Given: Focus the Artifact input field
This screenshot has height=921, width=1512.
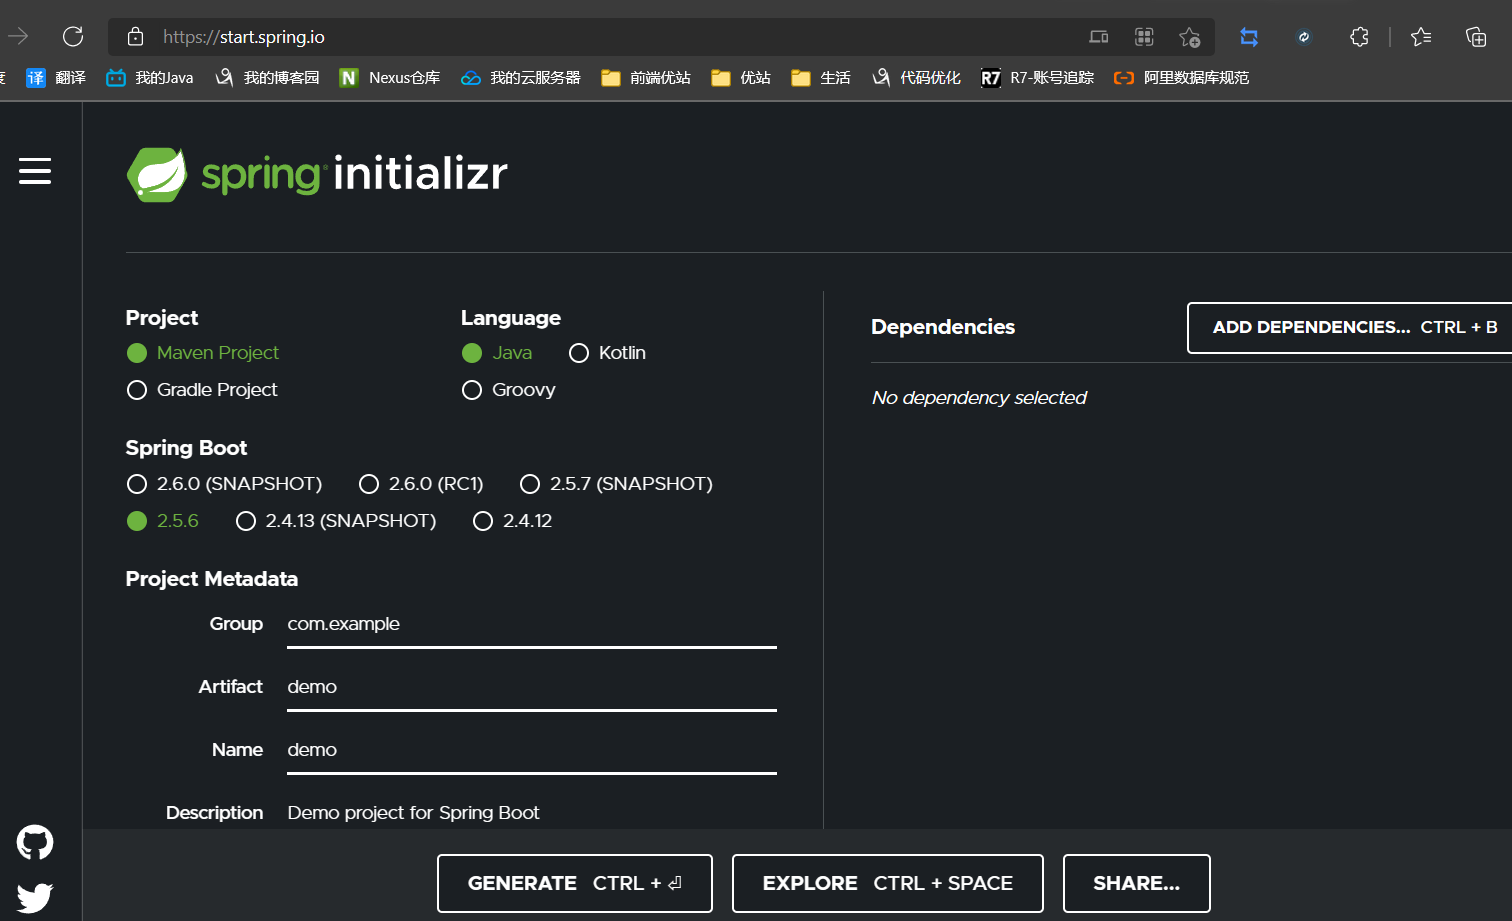Looking at the screenshot, I should [x=532, y=688].
